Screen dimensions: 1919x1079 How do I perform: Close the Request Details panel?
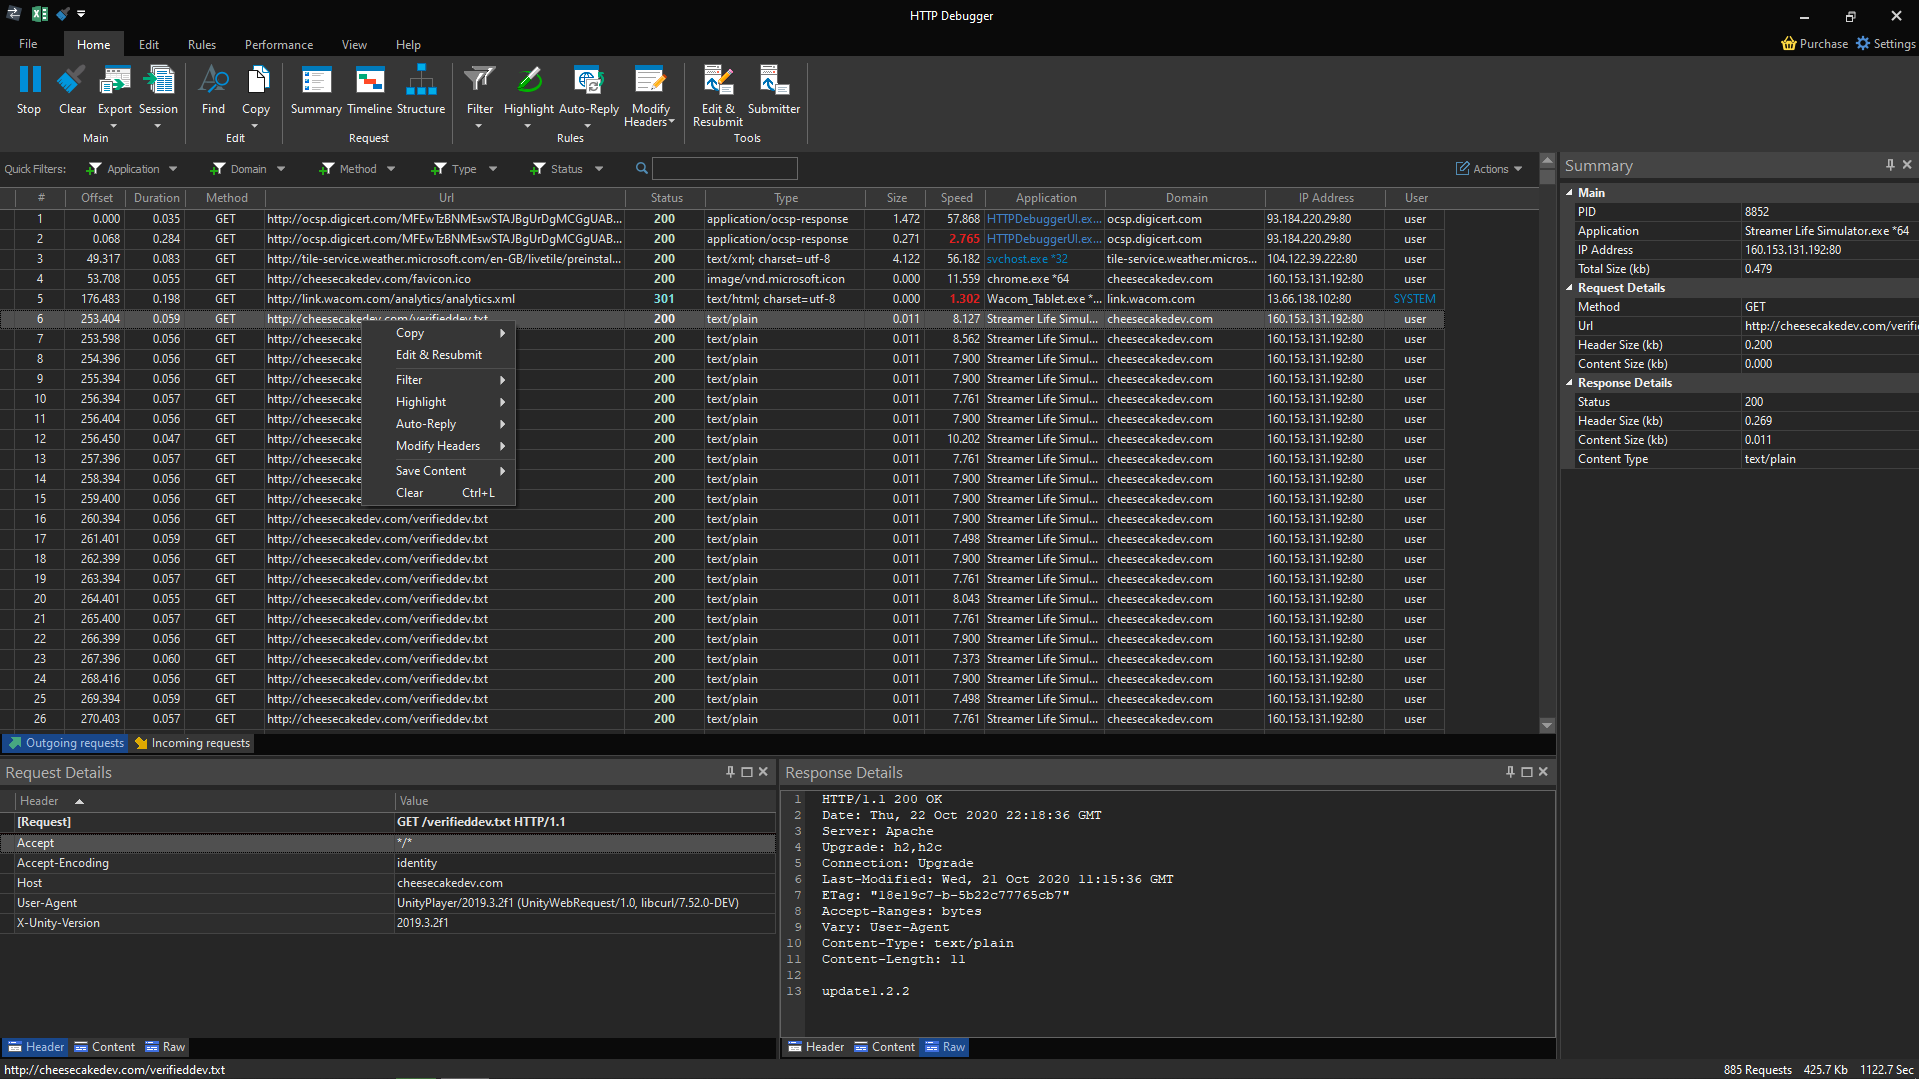[x=763, y=772]
